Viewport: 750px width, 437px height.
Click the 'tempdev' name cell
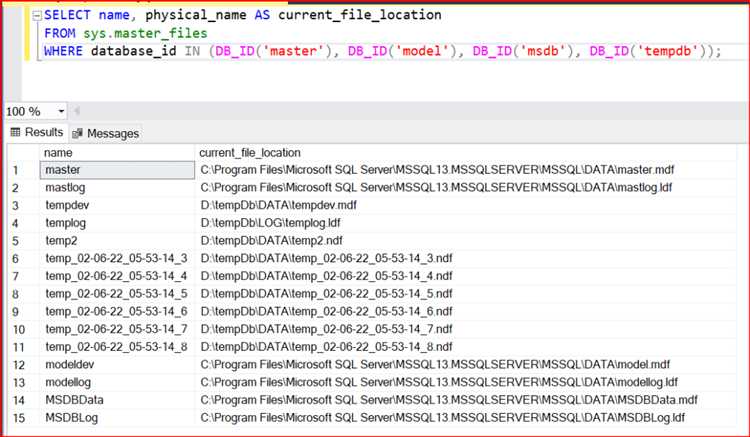click(x=117, y=205)
